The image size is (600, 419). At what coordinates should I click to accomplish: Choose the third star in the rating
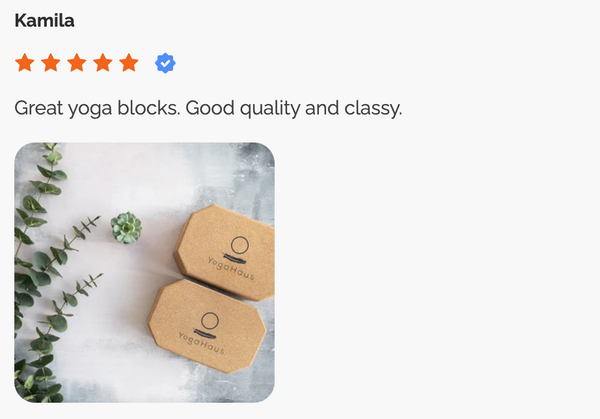[77, 63]
